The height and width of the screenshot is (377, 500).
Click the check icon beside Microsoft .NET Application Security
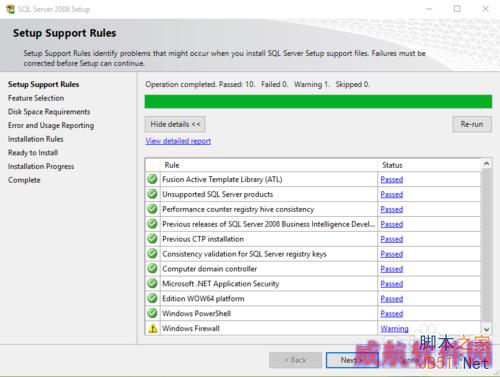pos(152,283)
